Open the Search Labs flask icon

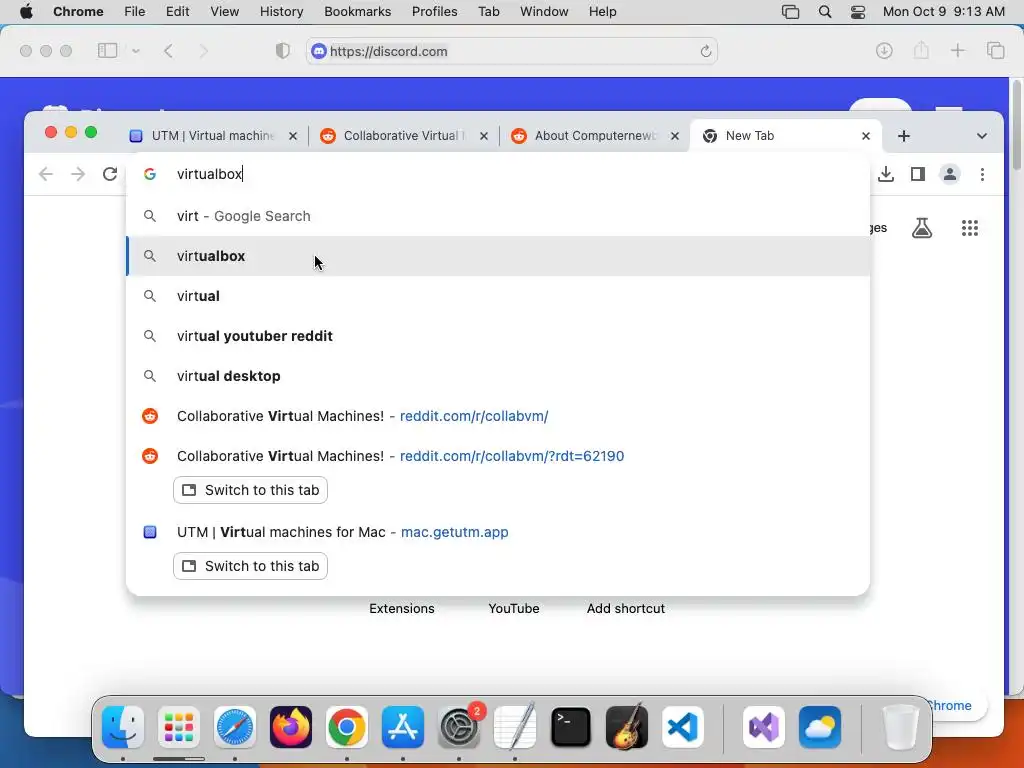[921, 228]
